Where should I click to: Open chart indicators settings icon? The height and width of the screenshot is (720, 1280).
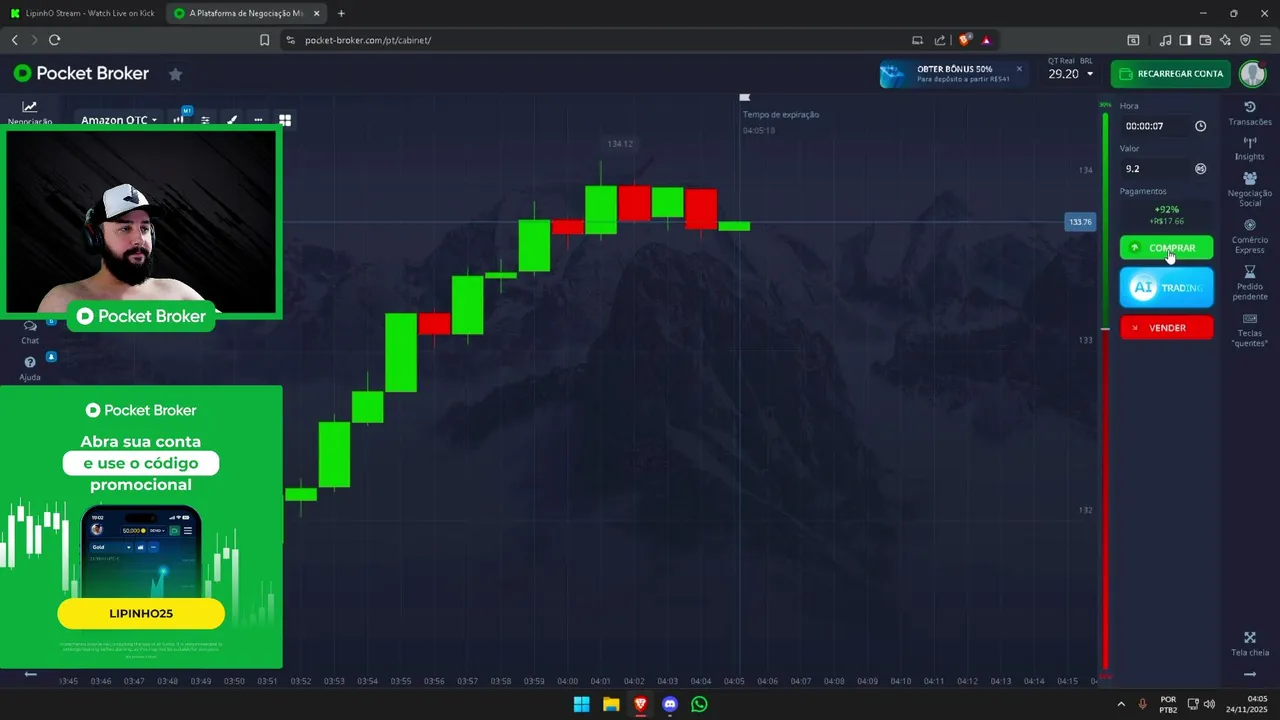pyautogui.click(x=205, y=120)
